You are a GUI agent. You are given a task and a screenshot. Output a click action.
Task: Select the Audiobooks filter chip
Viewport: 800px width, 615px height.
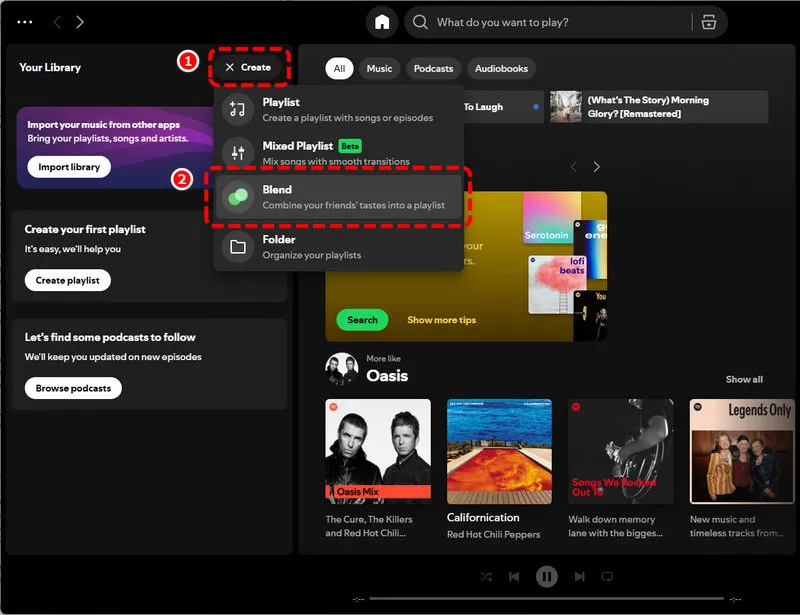pos(501,68)
